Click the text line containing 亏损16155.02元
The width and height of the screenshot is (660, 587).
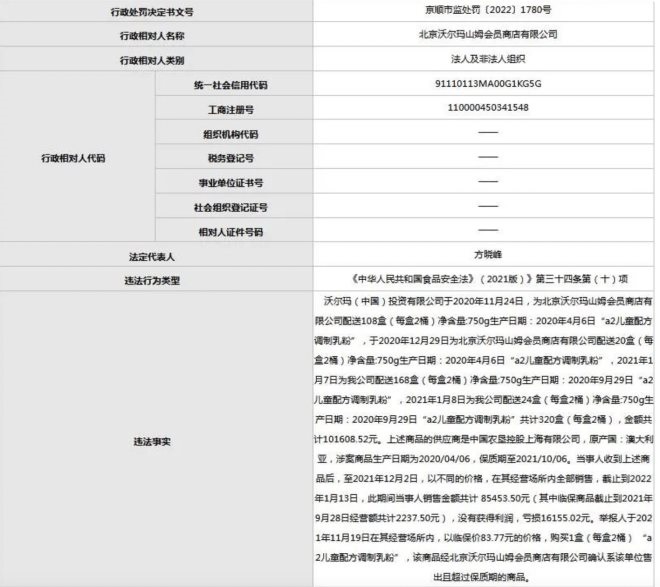[x=484, y=518]
